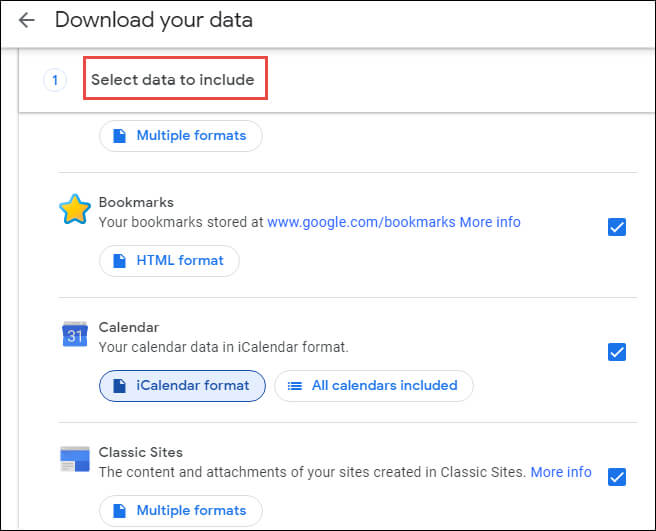The image size is (656, 531).
Task: Click the iCalendar format button
Action: point(182,386)
